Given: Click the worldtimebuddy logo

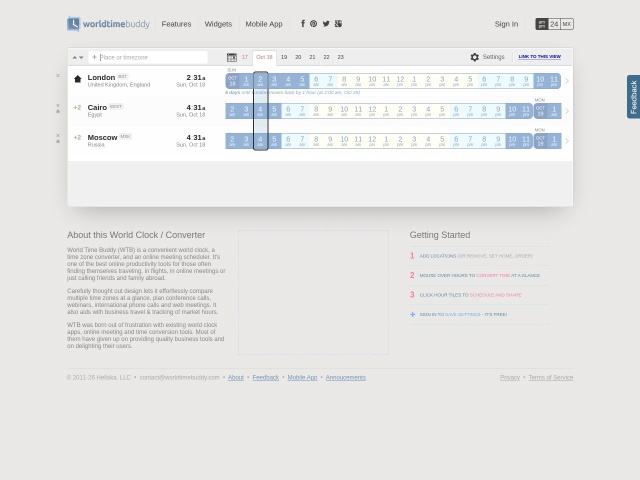Looking at the screenshot, I should pyautogui.click(x=108, y=24).
